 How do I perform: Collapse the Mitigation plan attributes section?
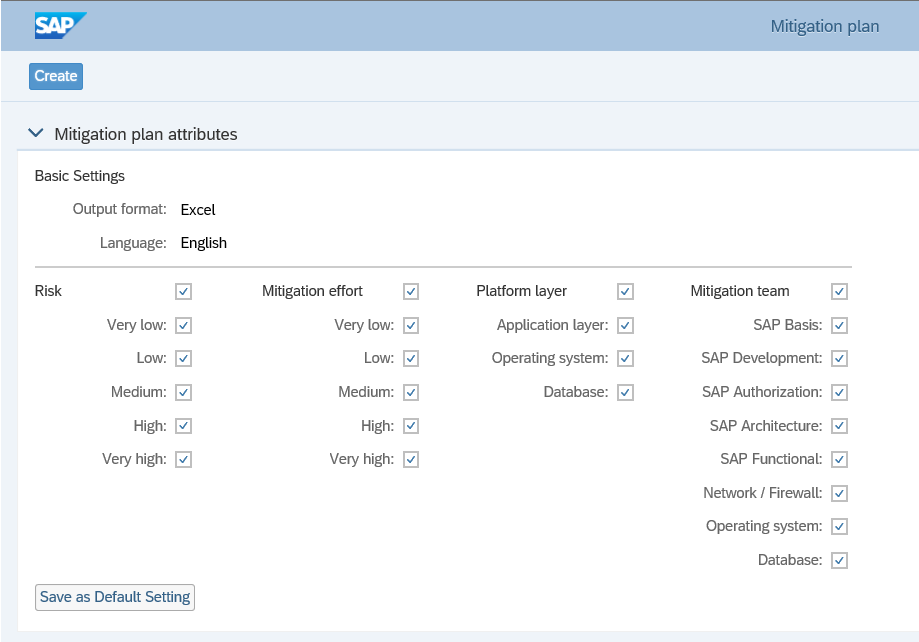pos(37,133)
